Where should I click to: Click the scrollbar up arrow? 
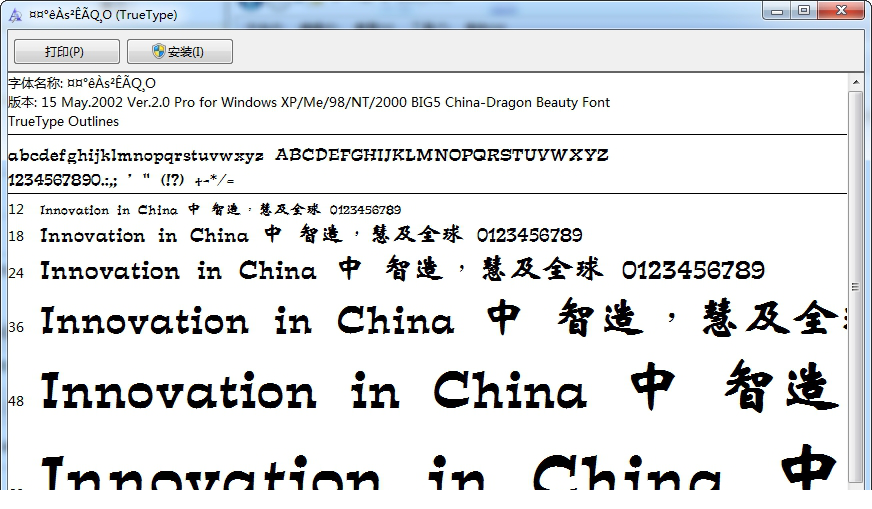point(855,83)
